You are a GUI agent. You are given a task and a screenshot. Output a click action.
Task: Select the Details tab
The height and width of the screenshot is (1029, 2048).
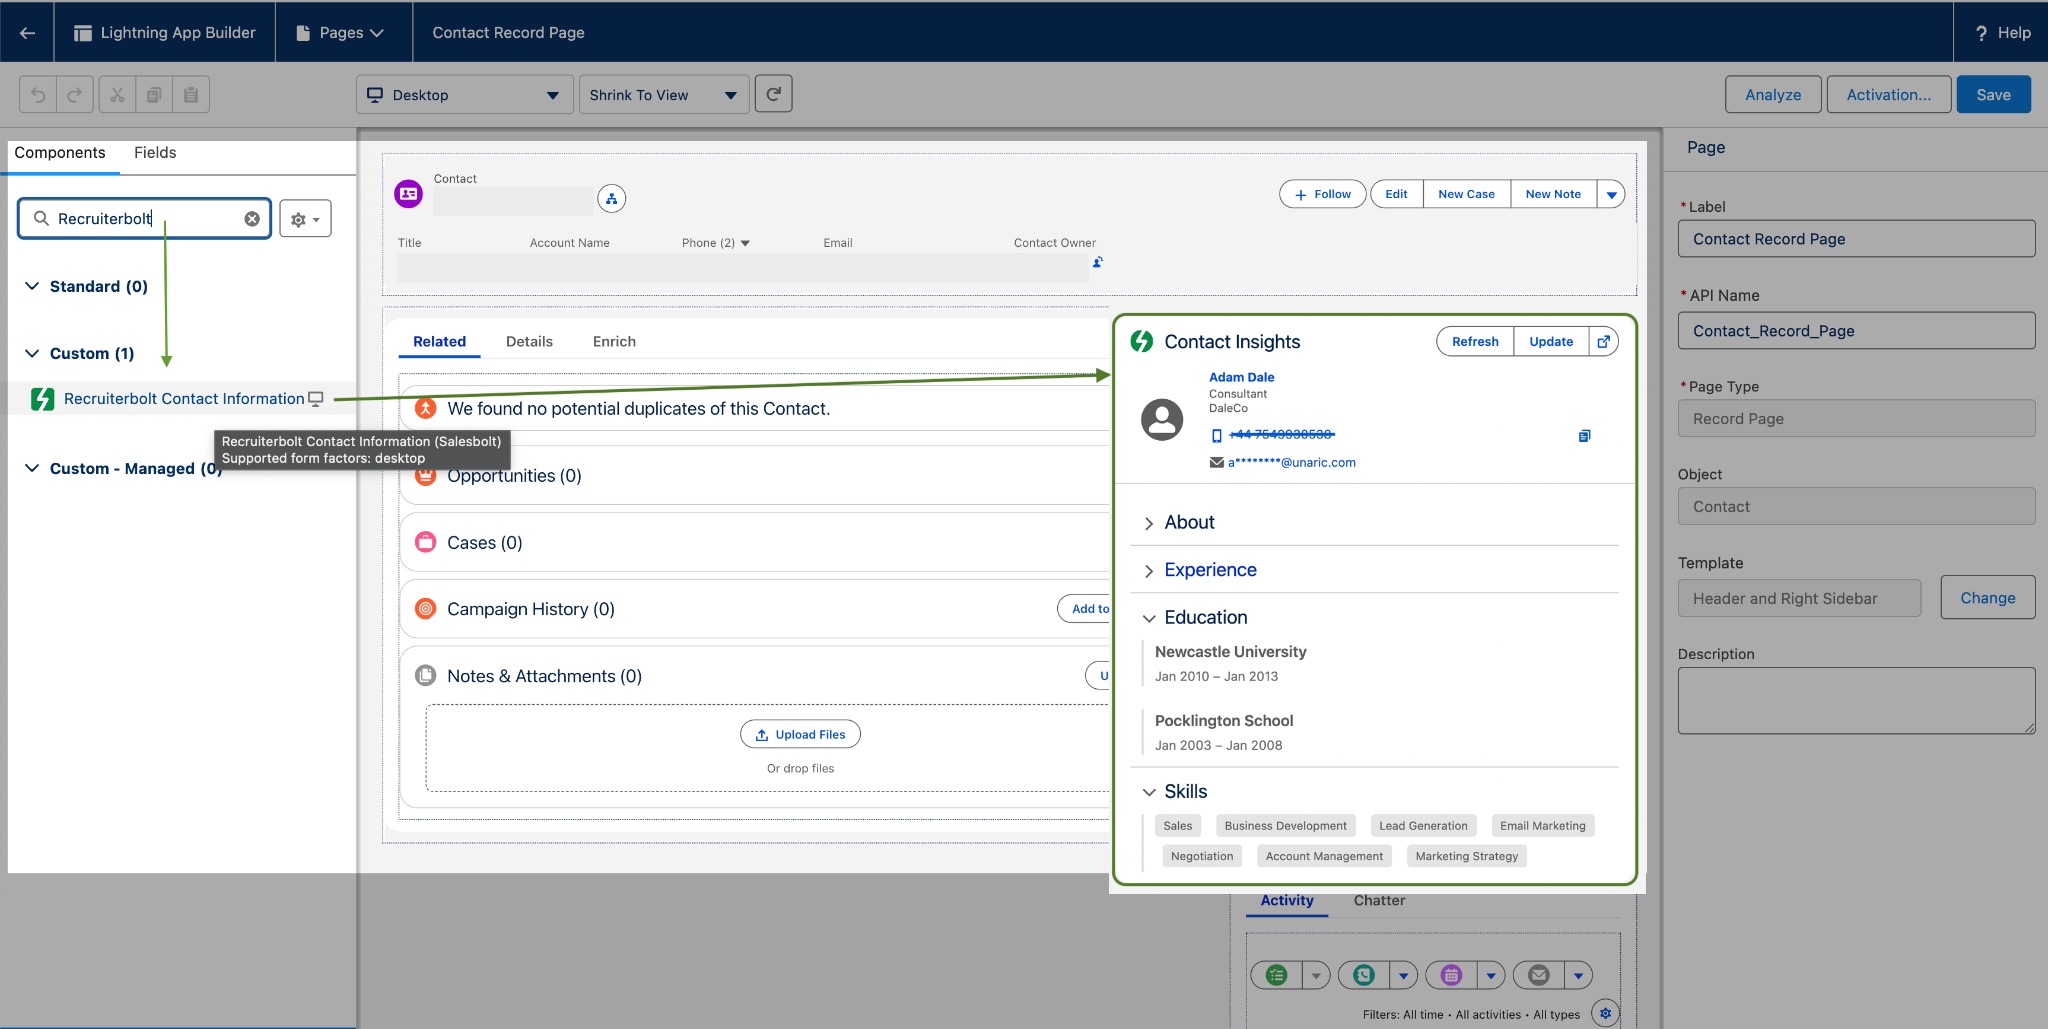coord(529,342)
